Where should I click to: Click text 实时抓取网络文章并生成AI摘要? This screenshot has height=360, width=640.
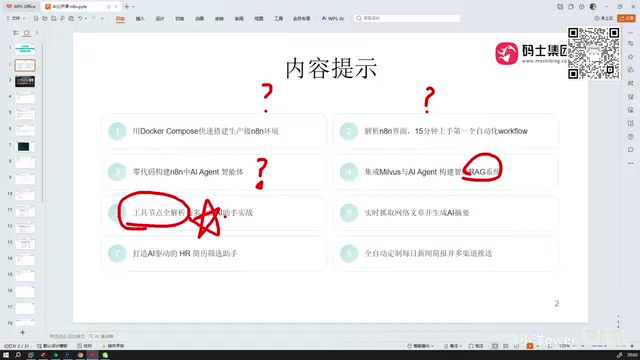coord(417,213)
